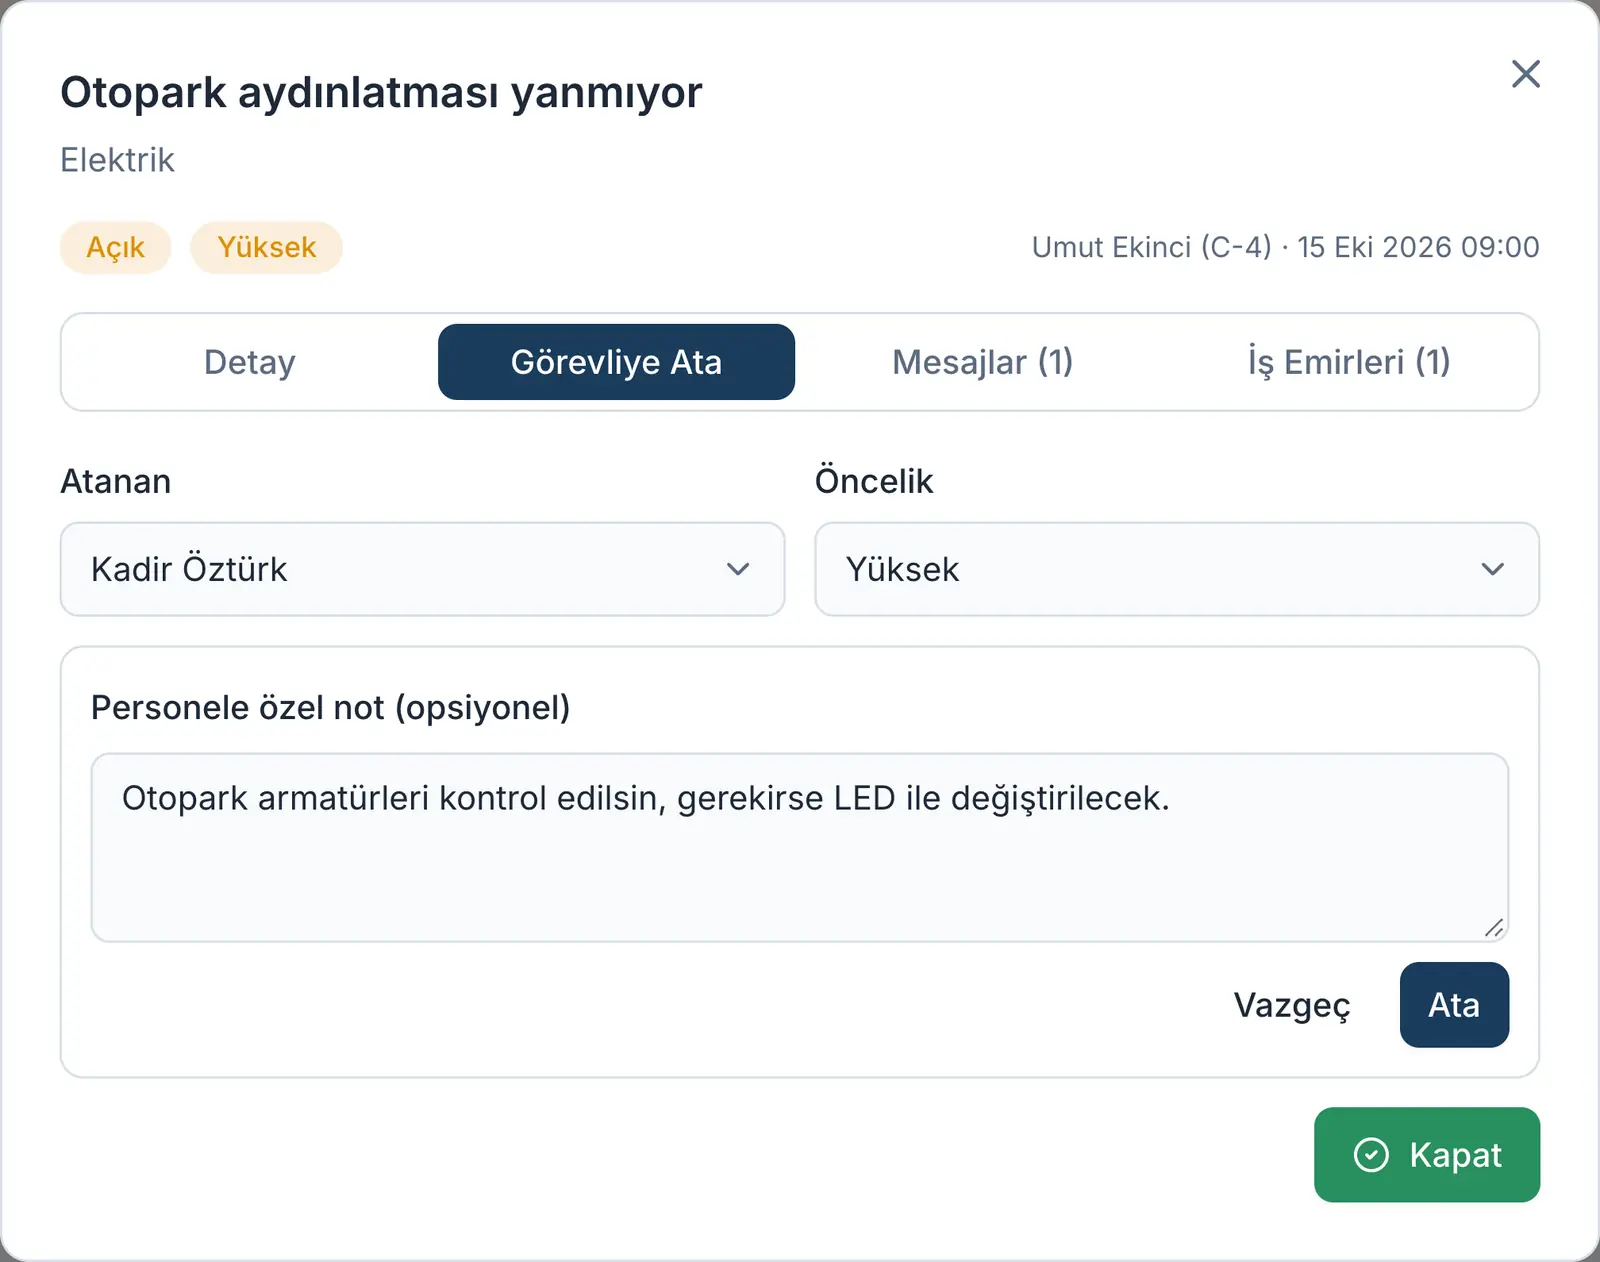
Task: Click the Umut Ekinci (C-4) date text
Action: click(x=1285, y=247)
